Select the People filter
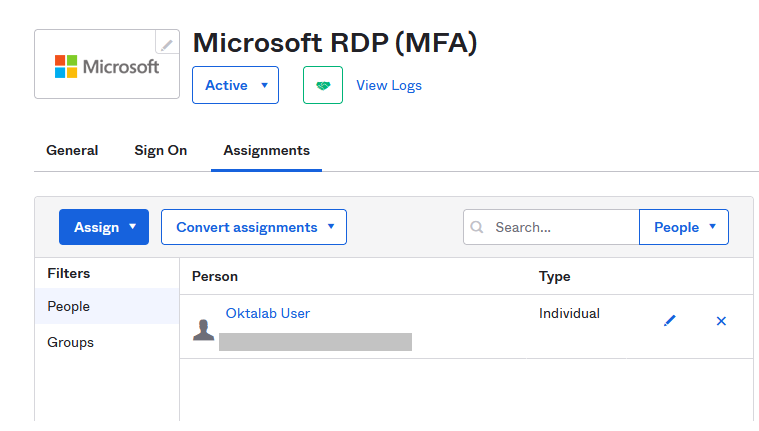759x431 pixels. 107,306
